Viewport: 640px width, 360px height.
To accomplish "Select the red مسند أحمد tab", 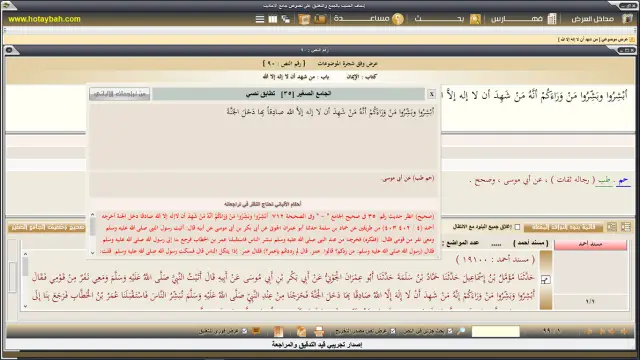I will coord(590,244).
